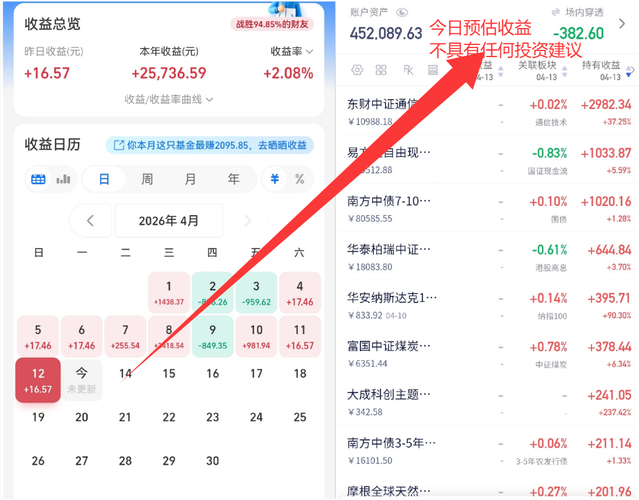The image size is (639, 500).
Task: Select yuan ¥ amount display
Action: (275, 179)
